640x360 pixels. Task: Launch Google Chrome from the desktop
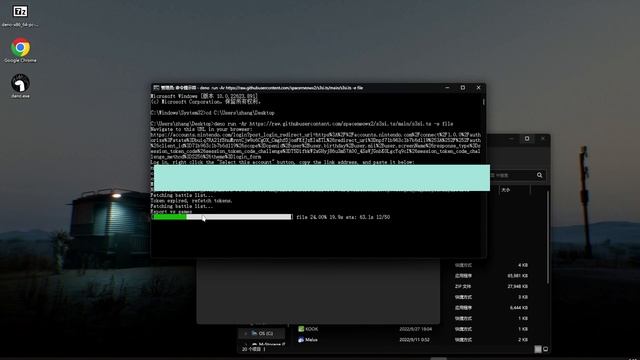click(x=20, y=50)
